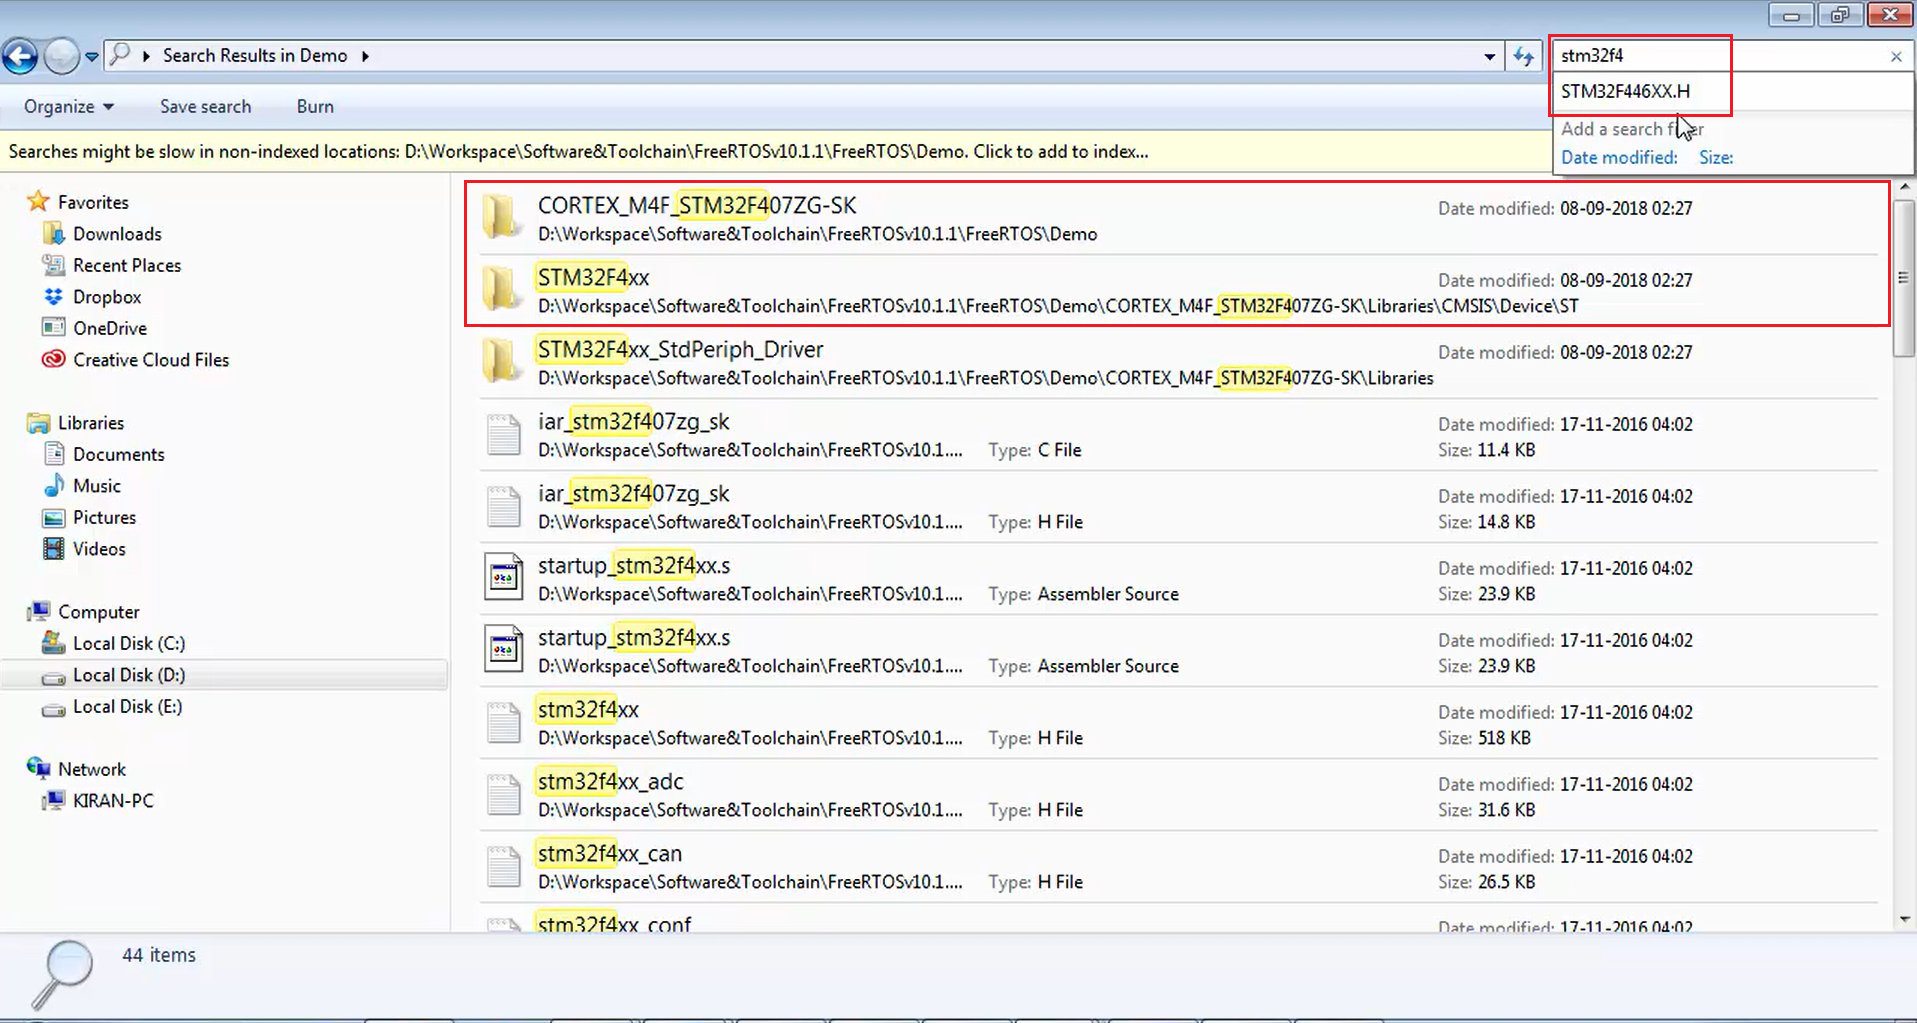Select the CORTEX_M4F_STM32F407ZG-SK folder name
1917x1023 pixels.
(697, 205)
